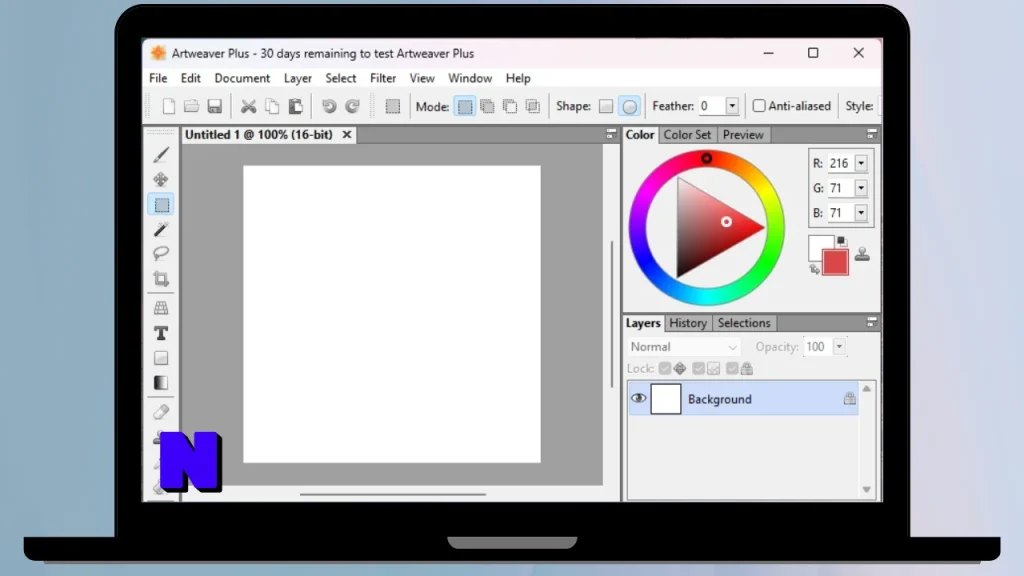The image size is (1024, 576).
Task: Open the Edit menu
Action: (x=191, y=78)
